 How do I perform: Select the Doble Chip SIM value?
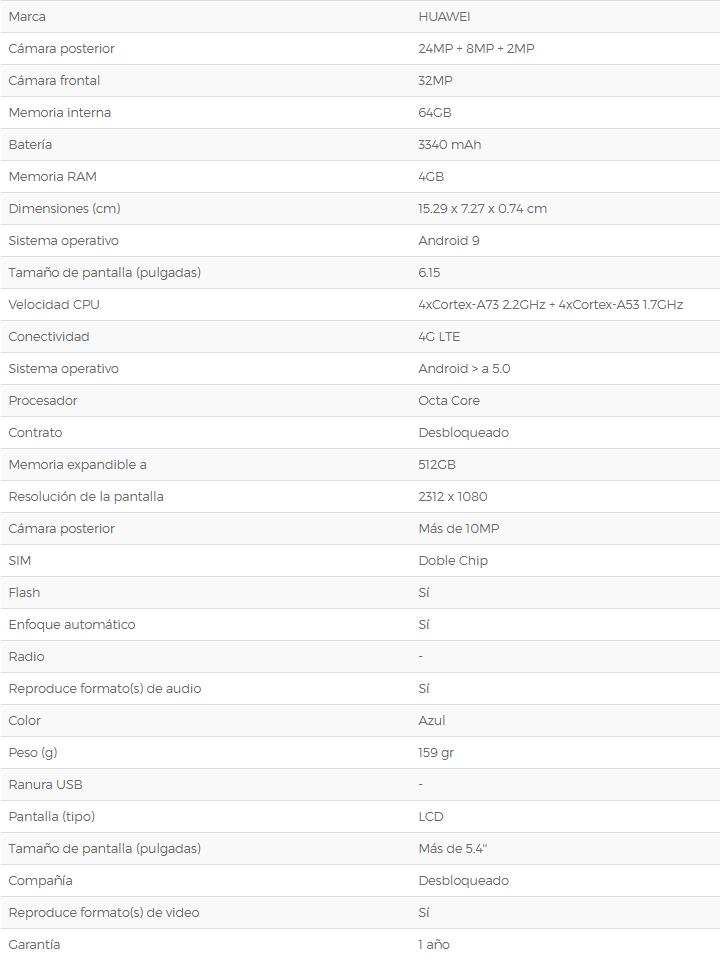click(453, 561)
